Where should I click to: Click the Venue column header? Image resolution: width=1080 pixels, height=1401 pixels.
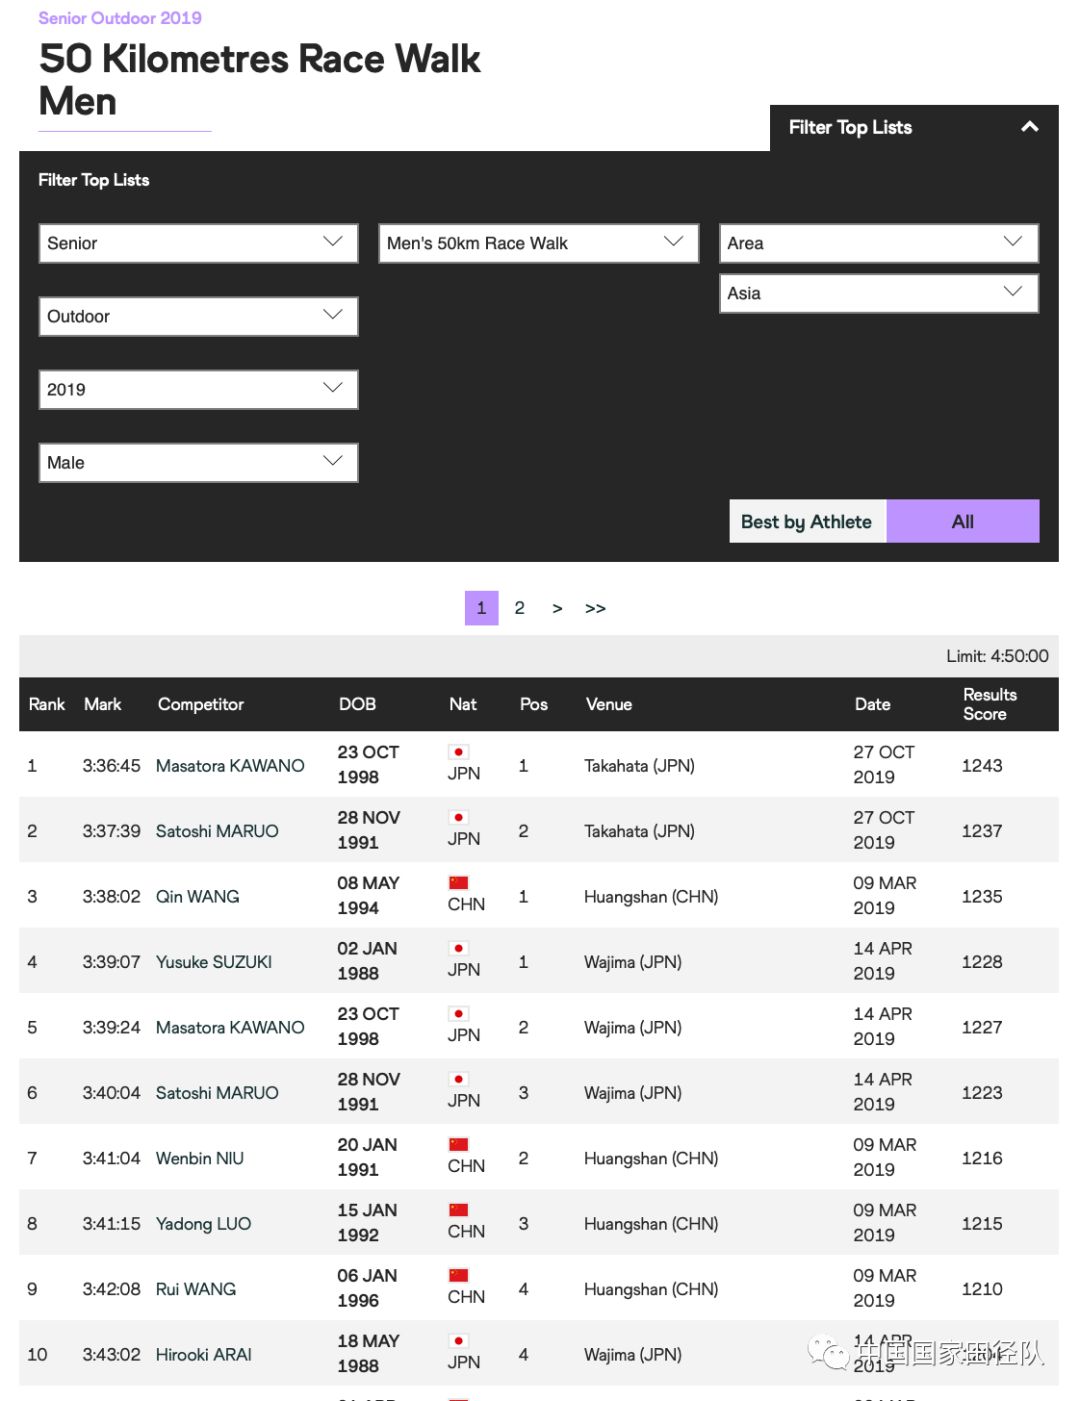point(609,704)
